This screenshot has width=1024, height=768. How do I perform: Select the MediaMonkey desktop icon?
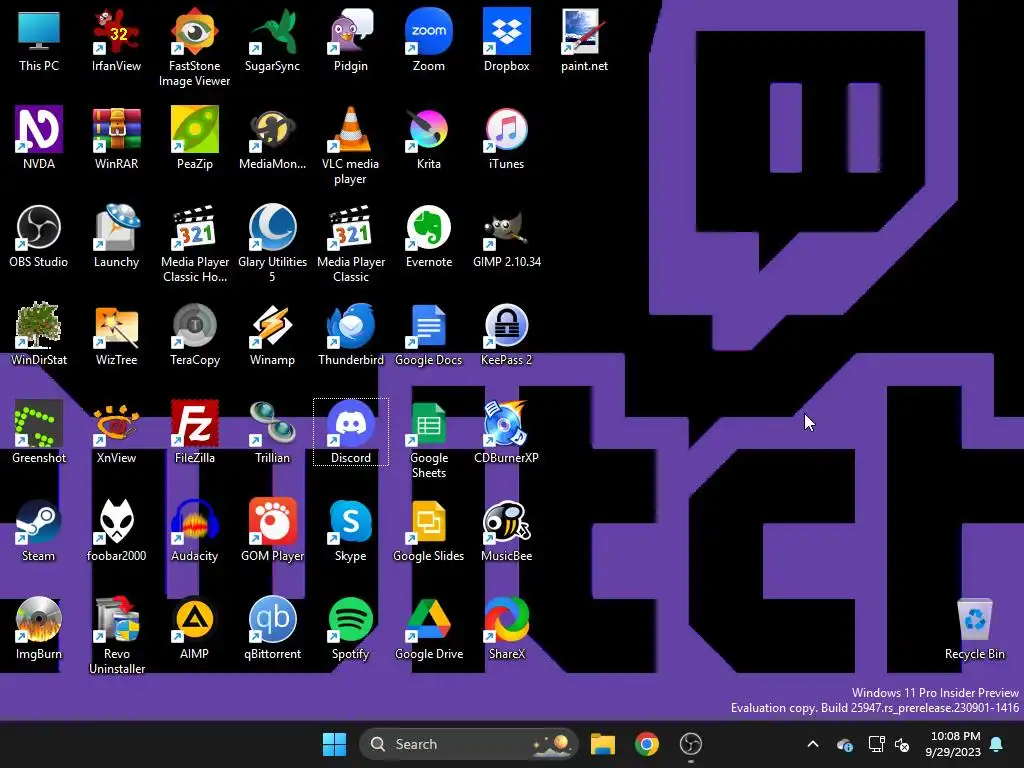coord(272,138)
